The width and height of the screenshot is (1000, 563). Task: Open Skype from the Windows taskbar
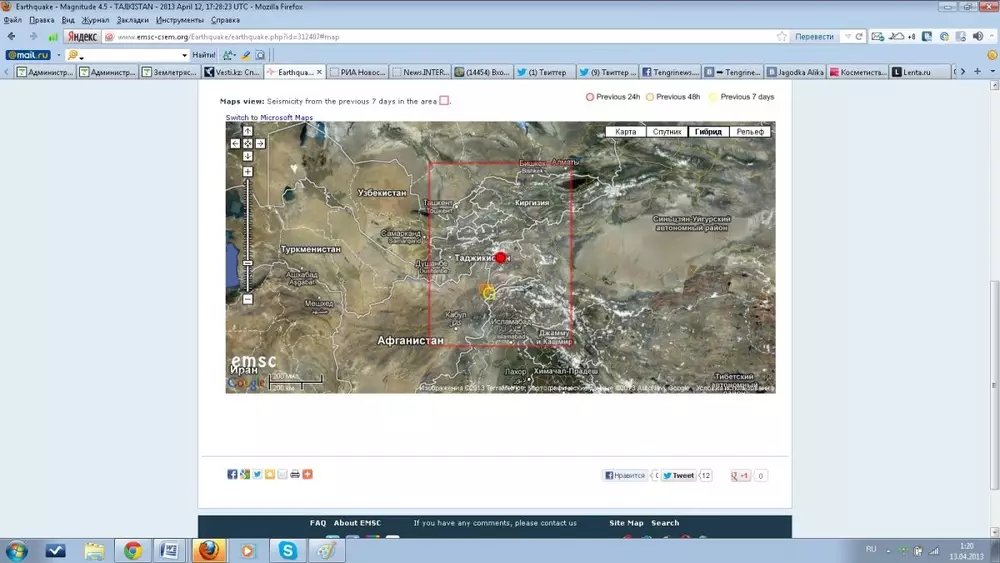288,550
